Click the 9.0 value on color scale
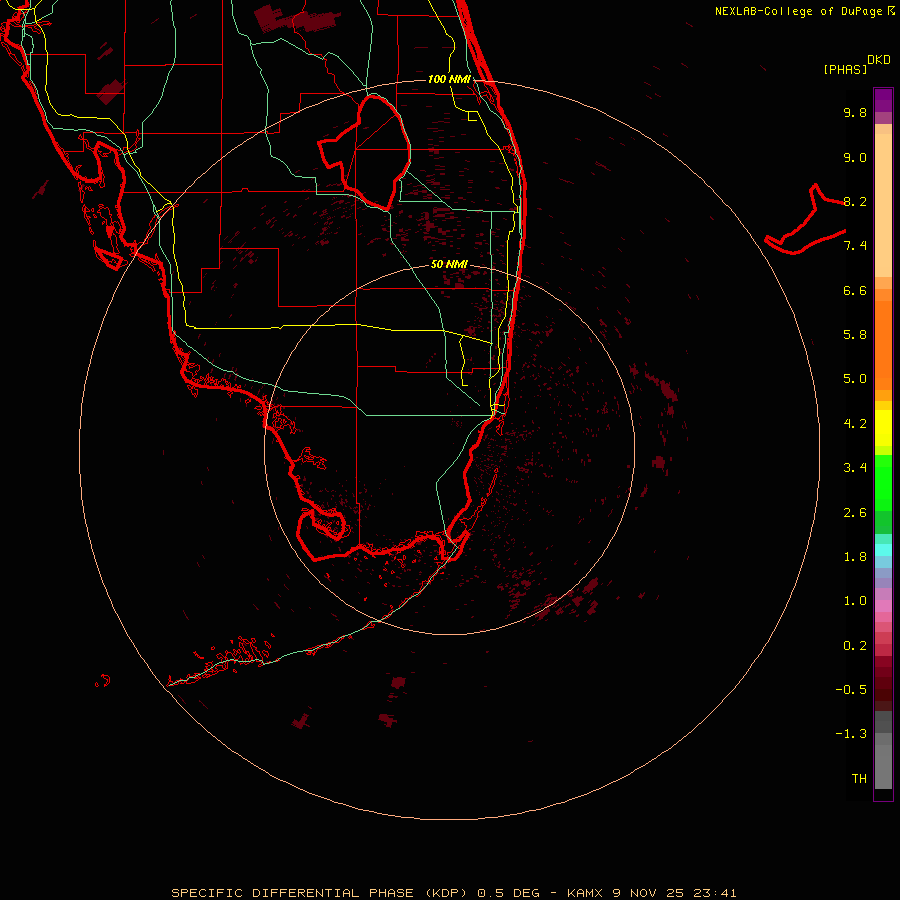 pyautogui.click(x=855, y=157)
